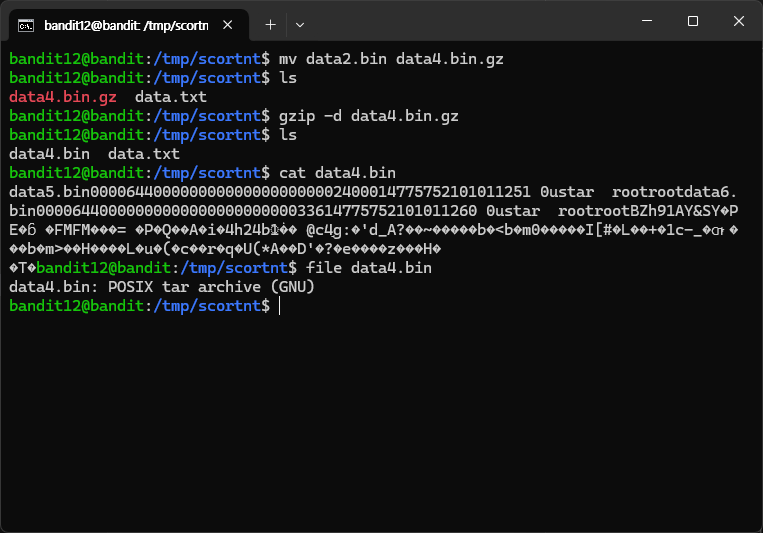Click the red data4.bin.gz filename

point(63,97)
